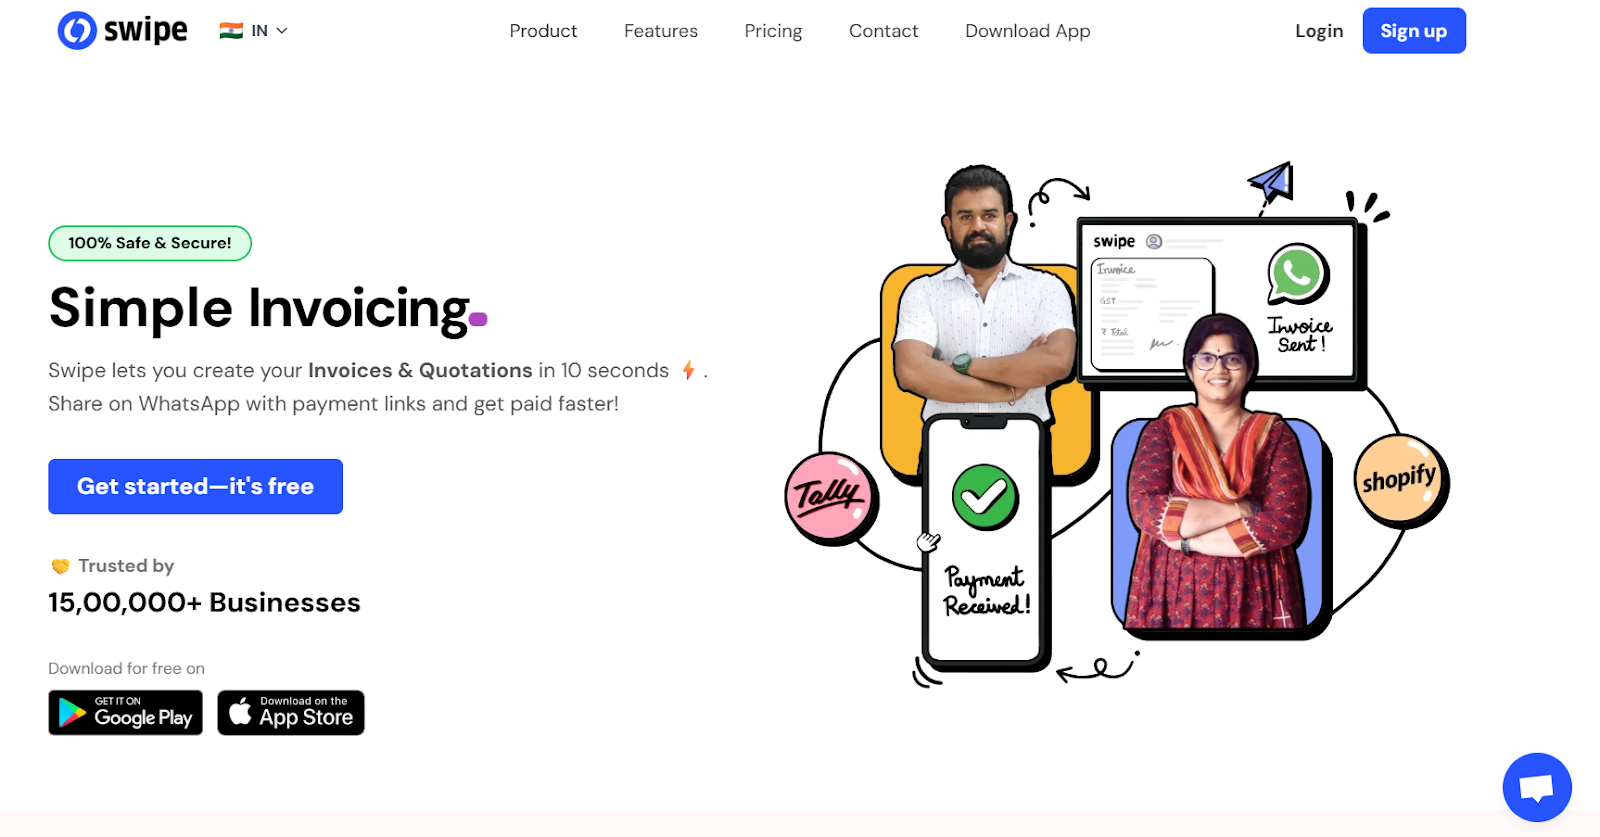Click the orange Shopify badge
Screen dimensions: 1600x837
point(1398,479)
